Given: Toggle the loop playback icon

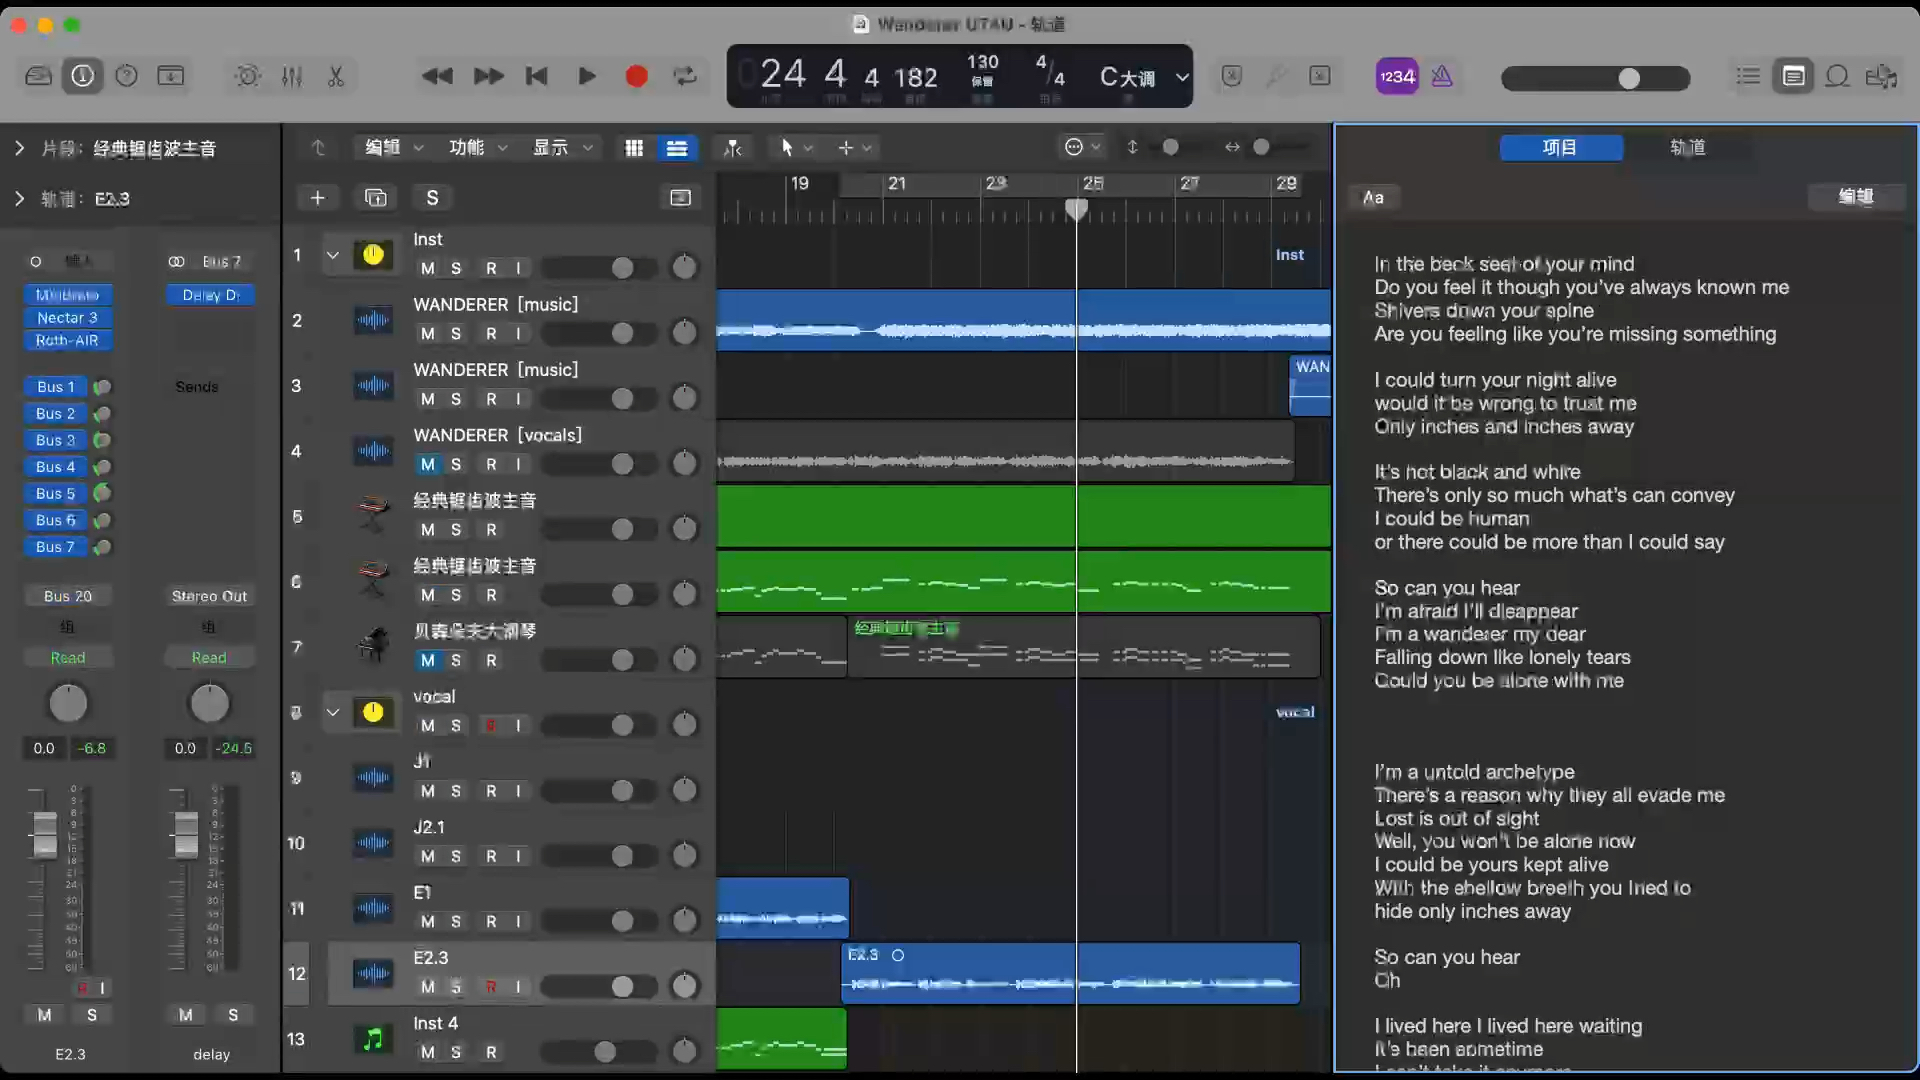Looking at the screenshot, I should (x=686, y=75).
